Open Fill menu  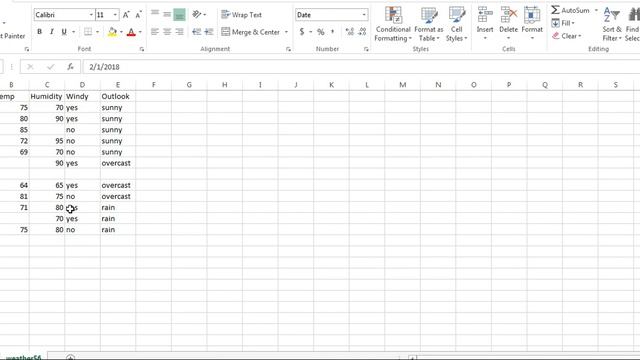tap(563, 23)
